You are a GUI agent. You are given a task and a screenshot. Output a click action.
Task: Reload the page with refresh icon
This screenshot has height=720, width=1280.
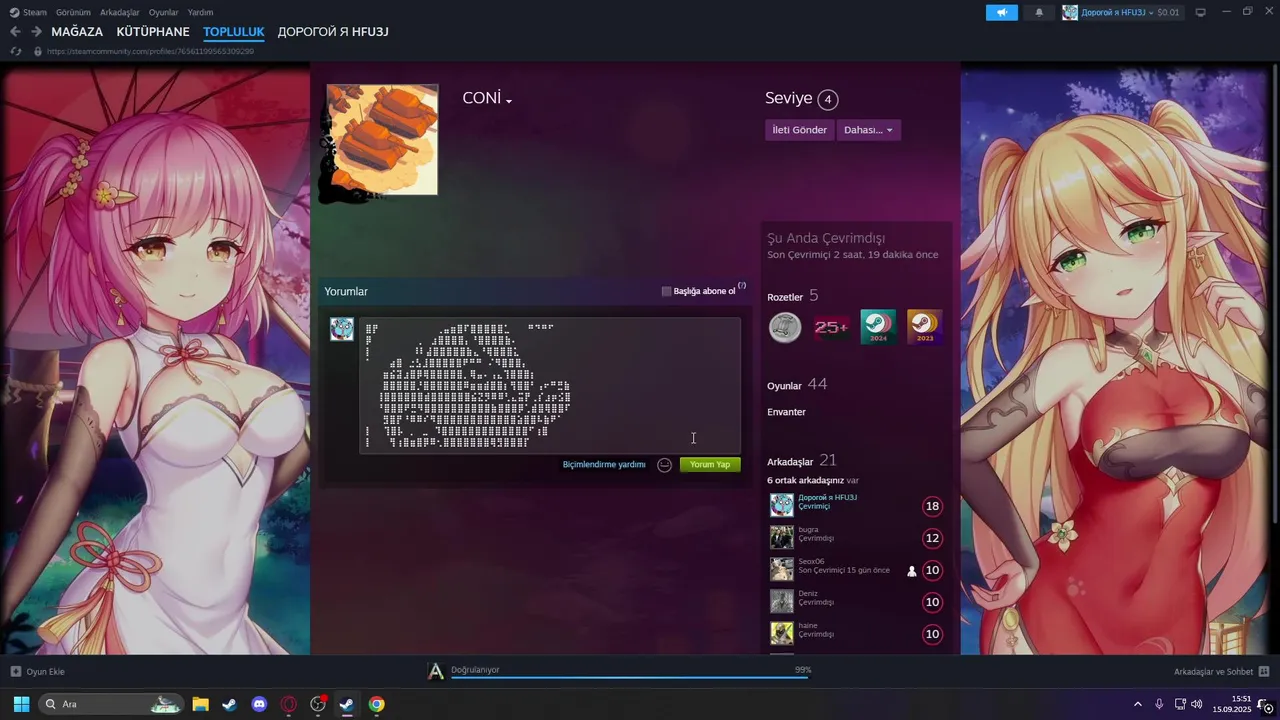15,51
